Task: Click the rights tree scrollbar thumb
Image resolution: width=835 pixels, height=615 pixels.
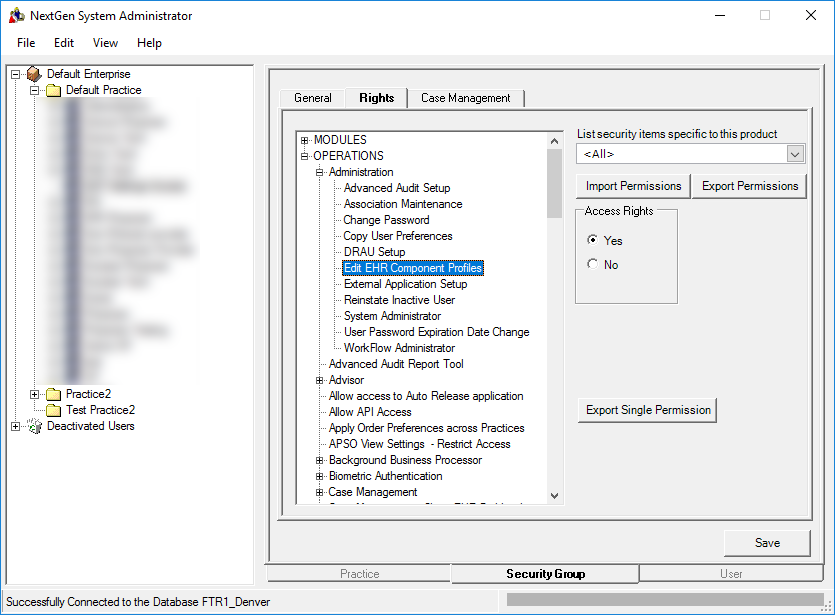Action: 554,184
